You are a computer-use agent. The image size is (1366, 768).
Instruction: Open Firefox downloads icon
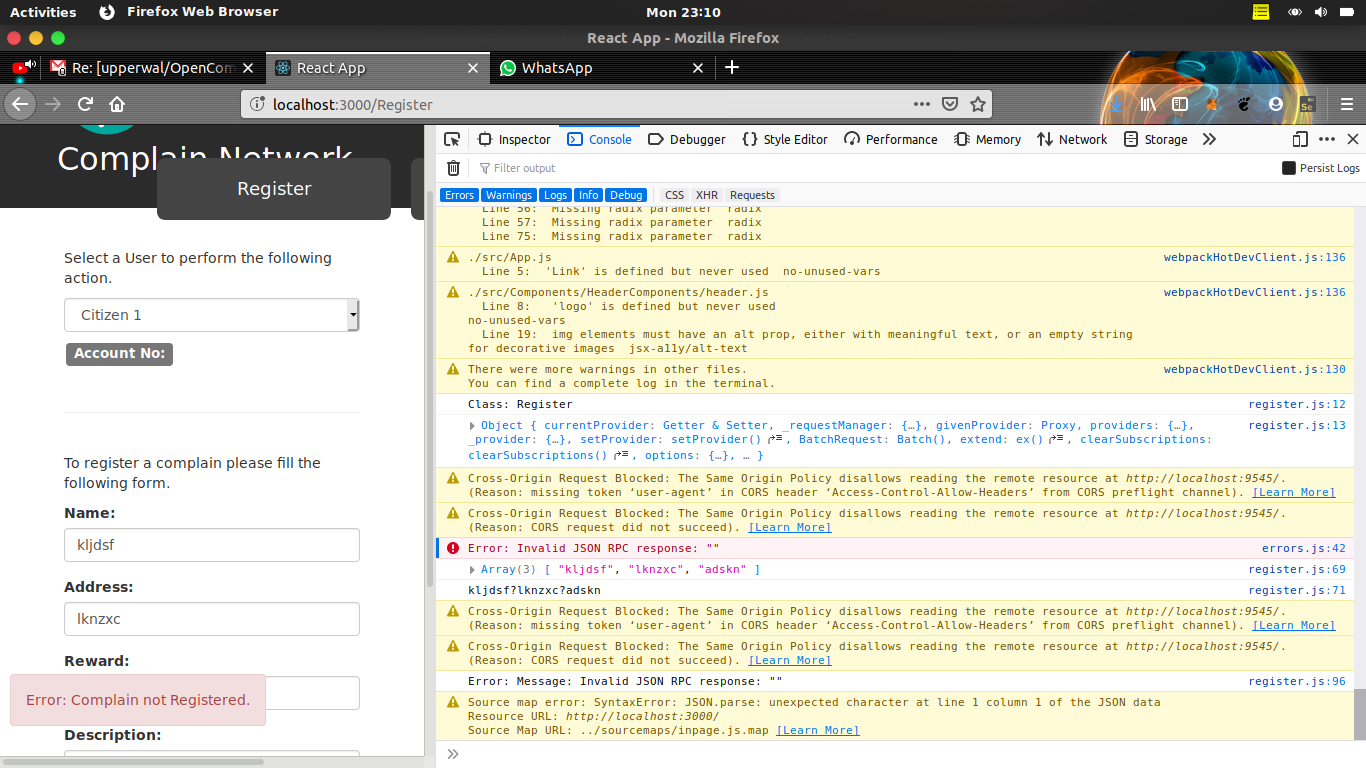click(x=1116, y=103)
